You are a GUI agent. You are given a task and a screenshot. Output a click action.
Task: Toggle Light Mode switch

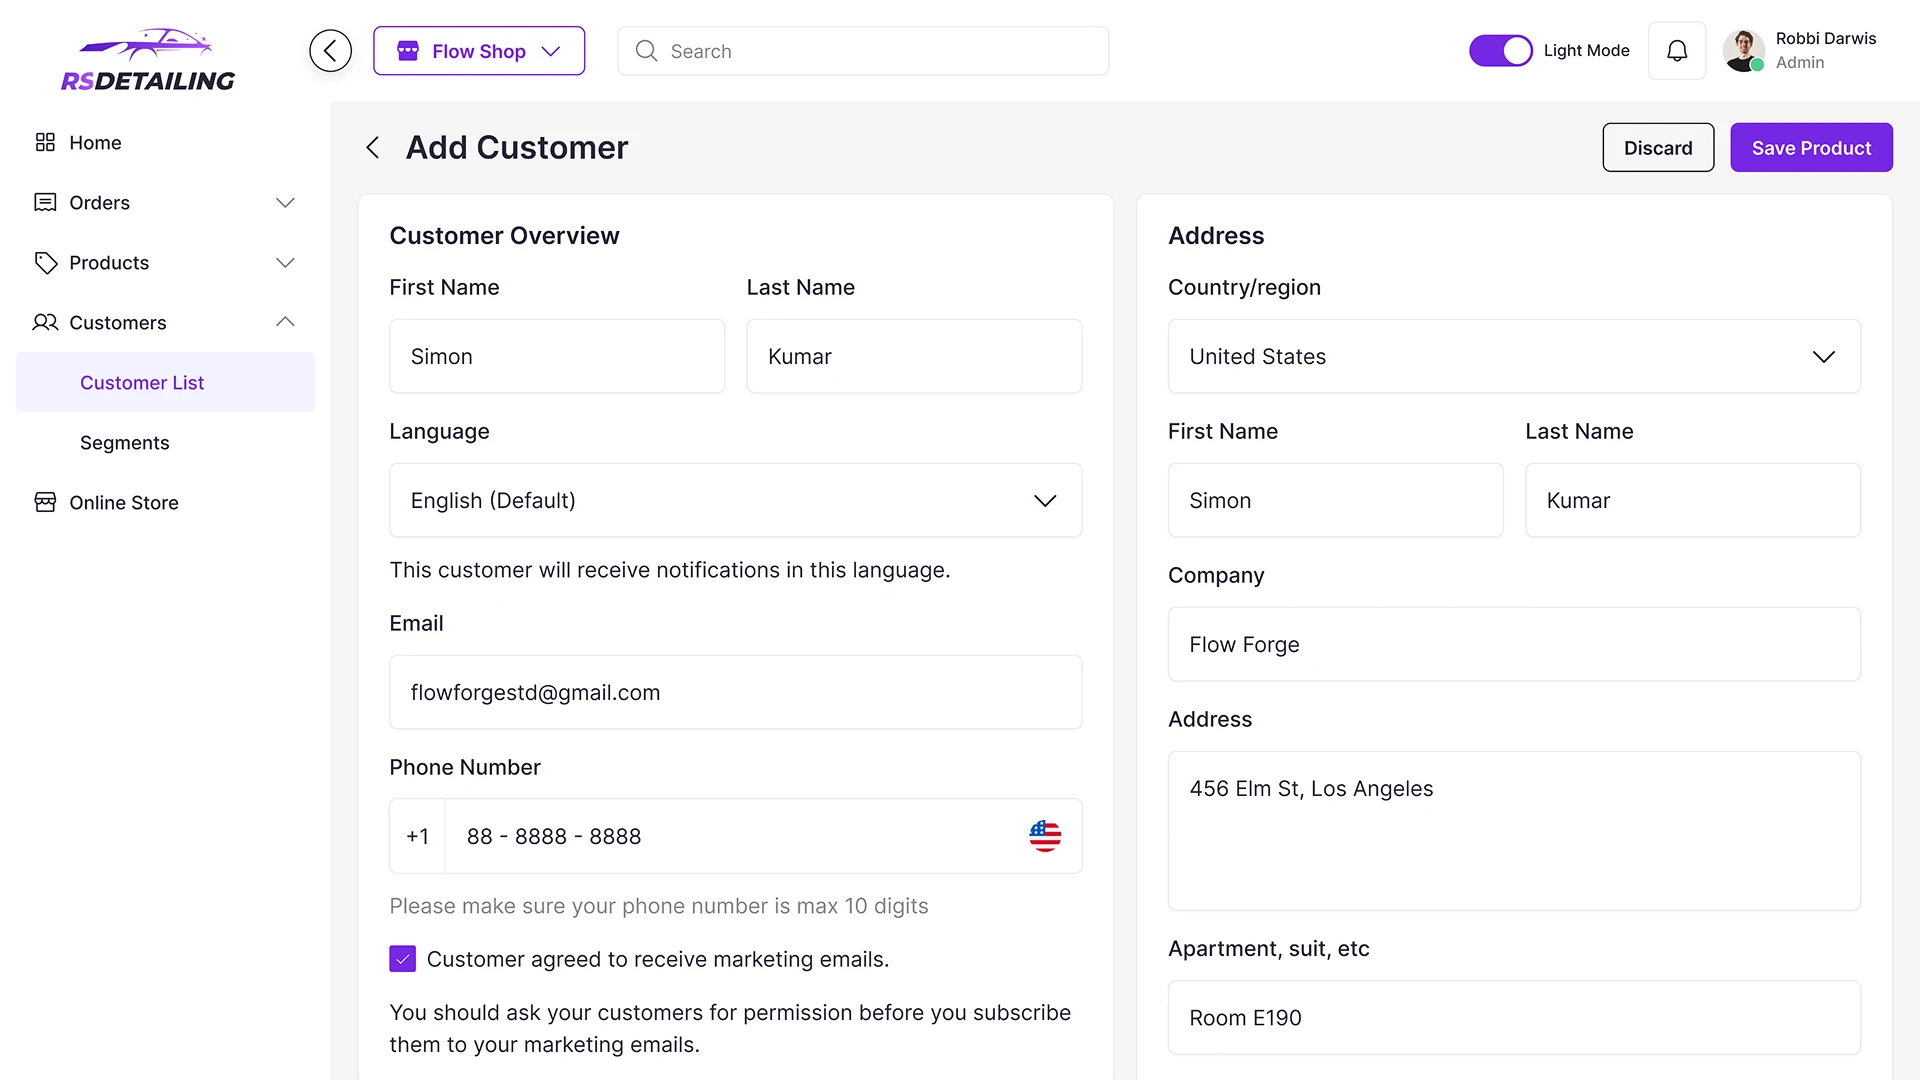tap(1500, 50)
